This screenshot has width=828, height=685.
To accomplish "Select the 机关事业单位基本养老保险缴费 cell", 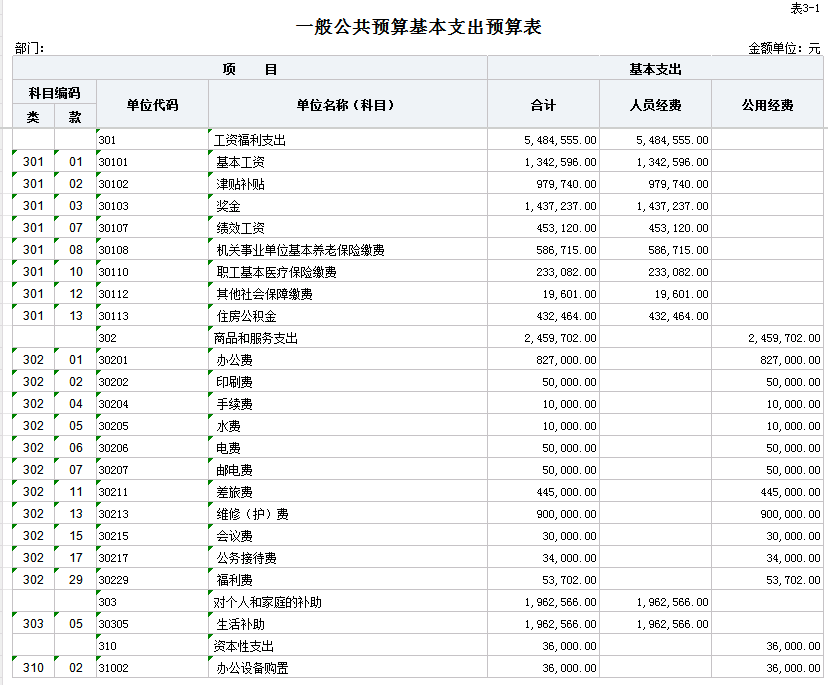I will 347,250.
